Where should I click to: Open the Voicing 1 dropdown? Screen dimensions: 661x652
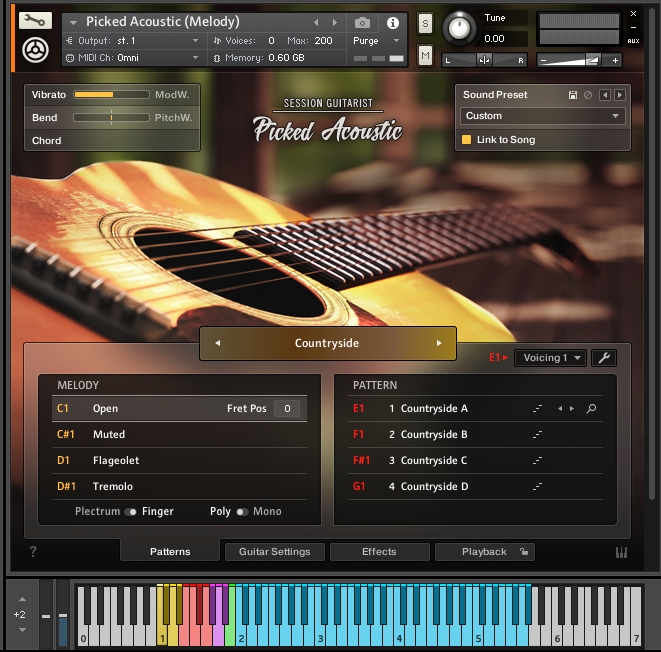550,358
